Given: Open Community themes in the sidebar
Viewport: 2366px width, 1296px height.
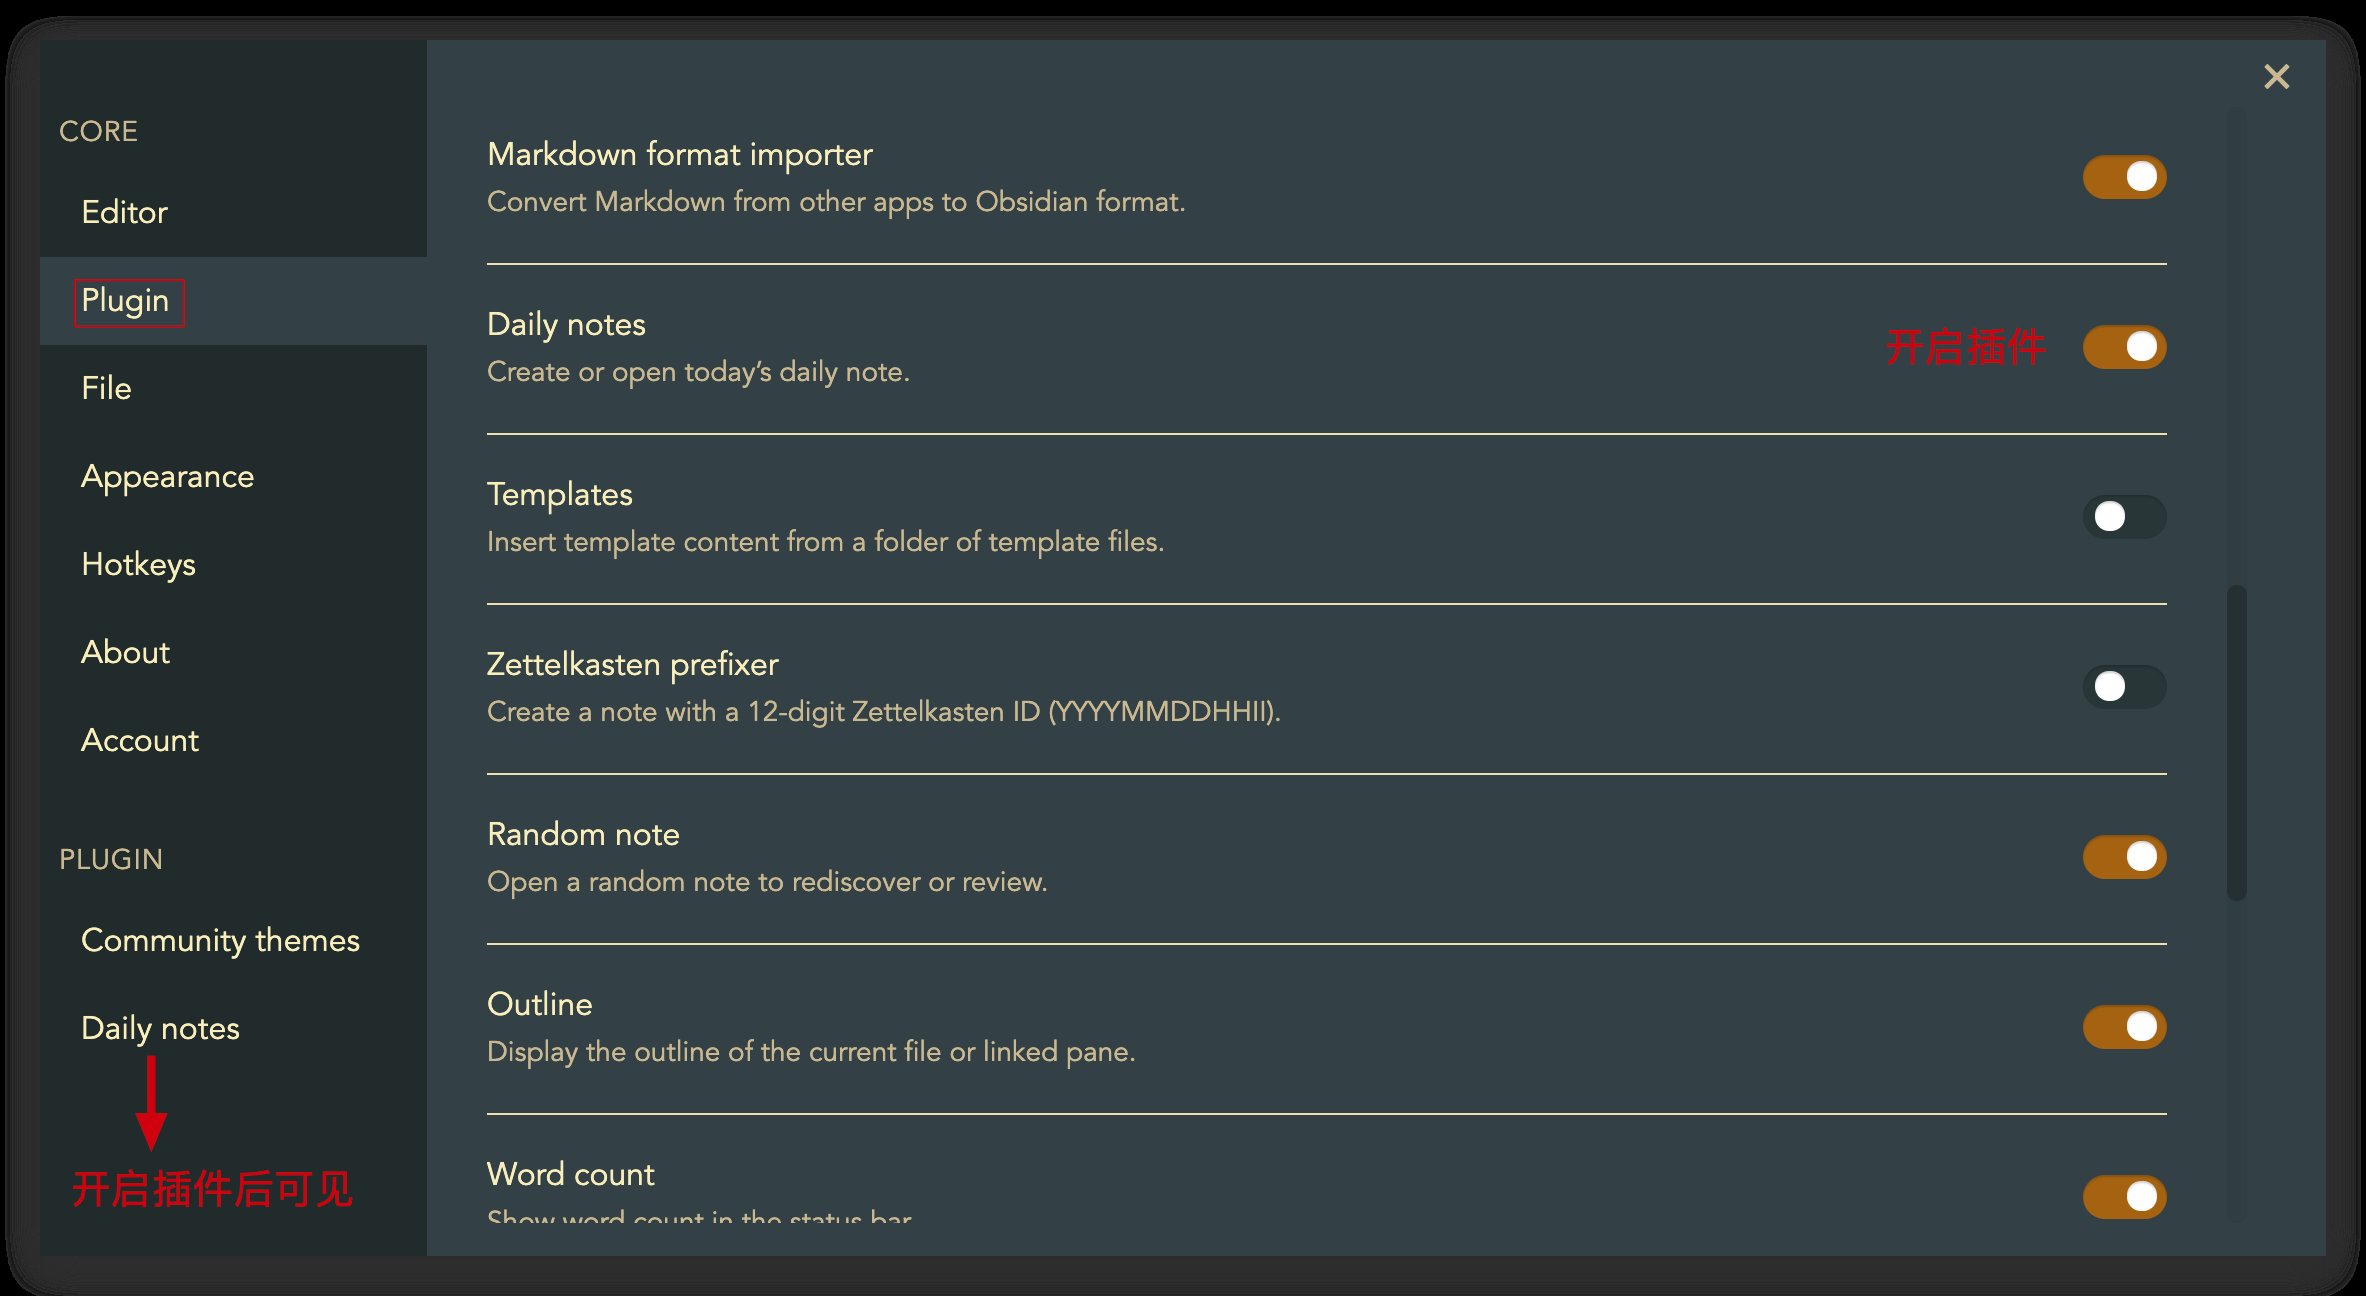Looking at the screenshot, I should pyautogui.click(x=220, y=940).
